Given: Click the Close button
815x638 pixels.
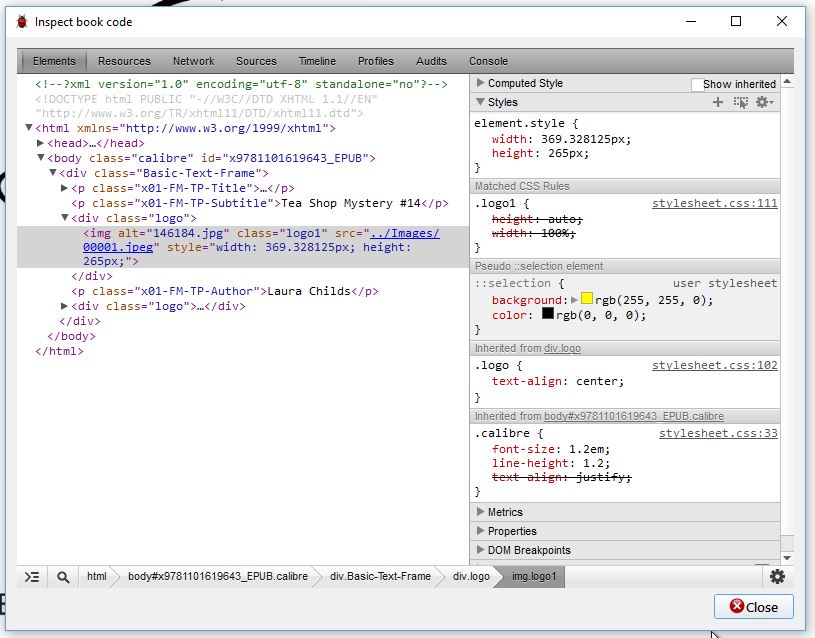Looking at the screenshot, I should point(753,607).
